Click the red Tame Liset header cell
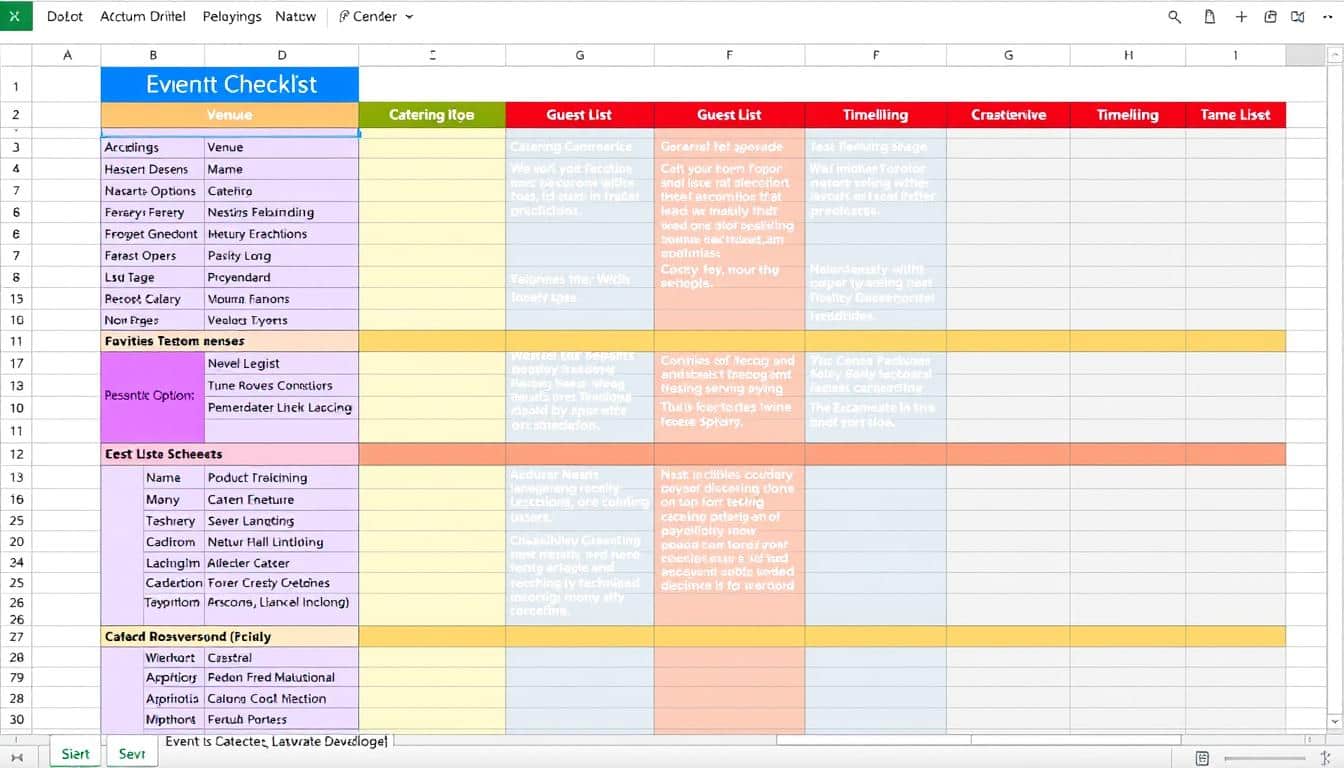Viewport: 1344px width, 768px height. 1235,115
